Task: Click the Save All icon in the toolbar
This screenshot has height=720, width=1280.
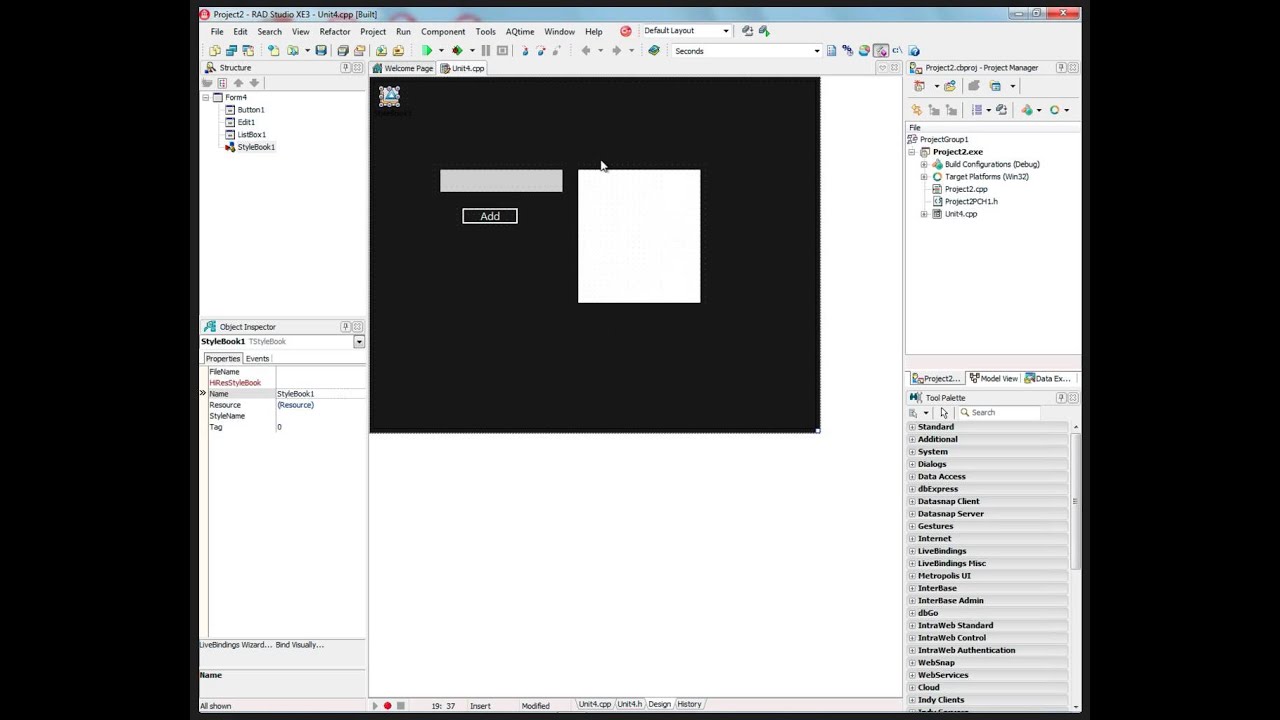Action: 343,50
